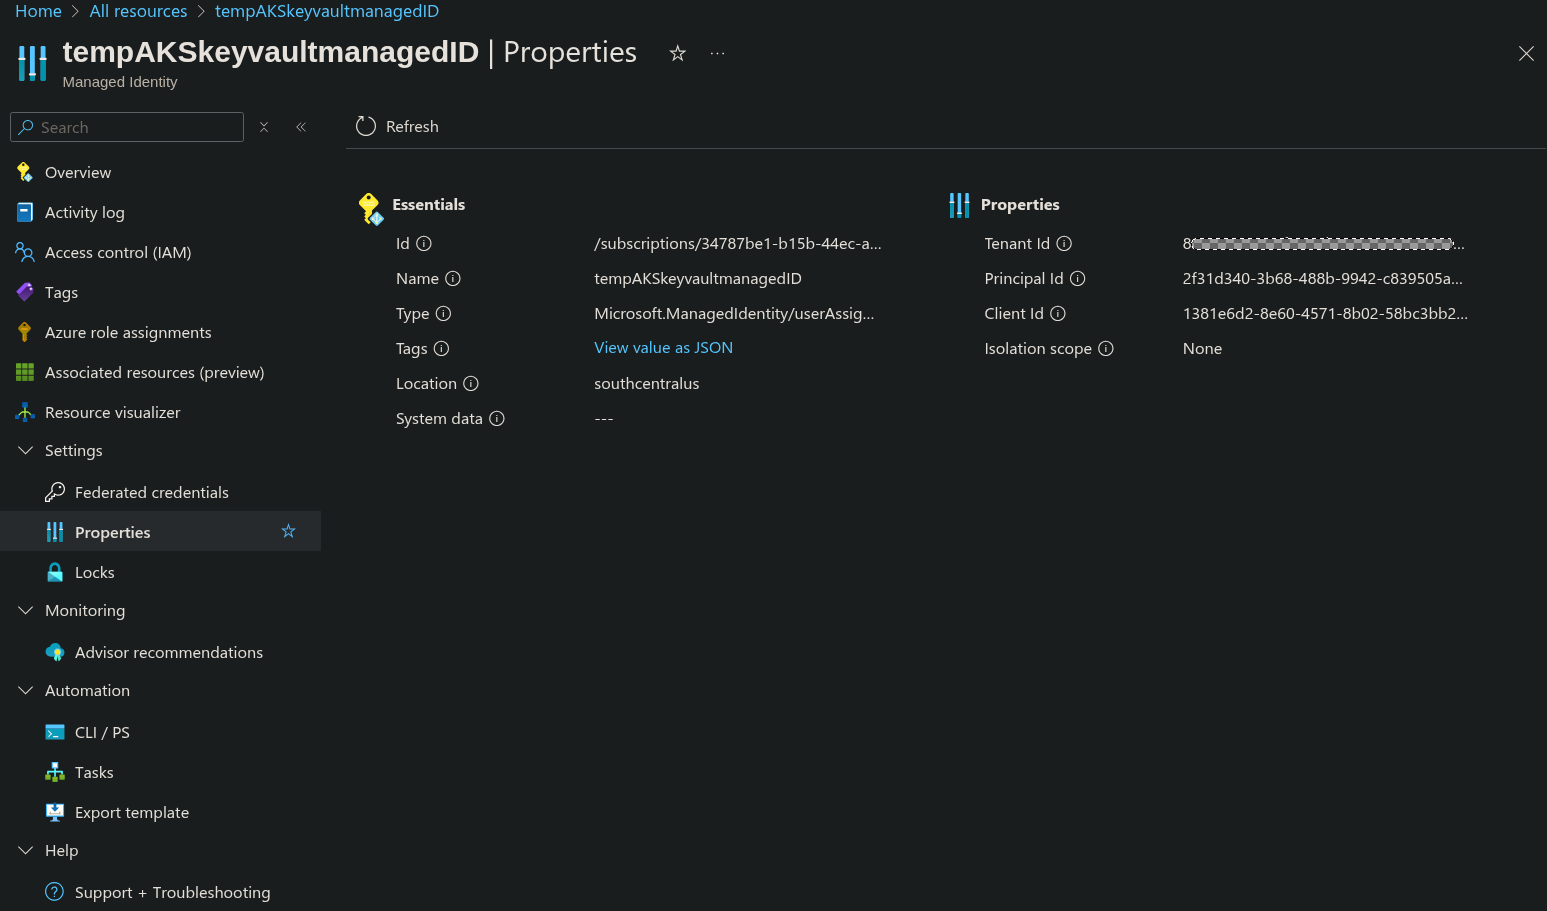Click the Access control (IAM) people icon
This screenshot has width=1547, height=911.
(25, 252)
